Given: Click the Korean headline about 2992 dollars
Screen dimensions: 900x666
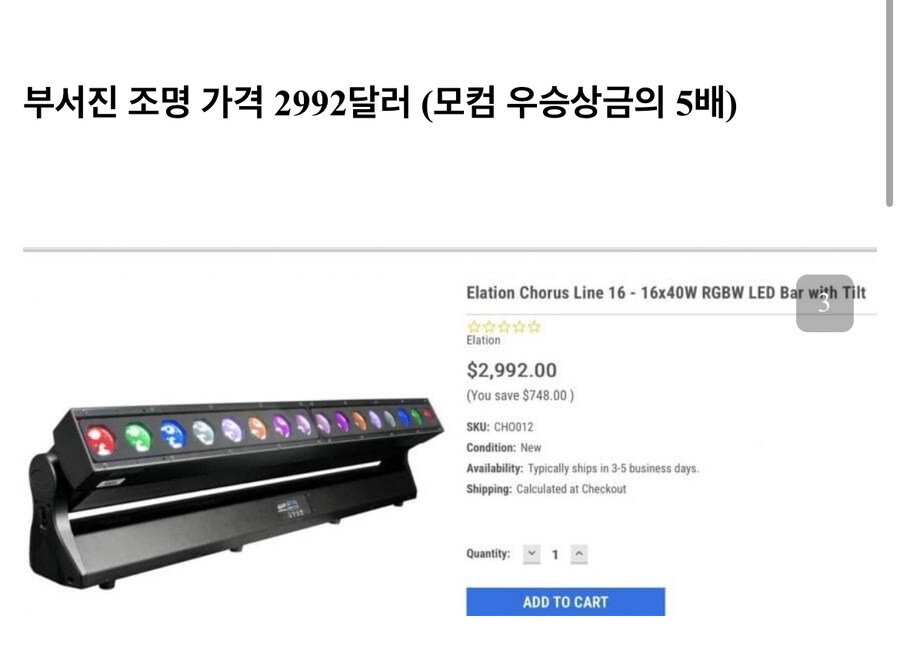Looking at the screenshot, I should click(379, 103).
